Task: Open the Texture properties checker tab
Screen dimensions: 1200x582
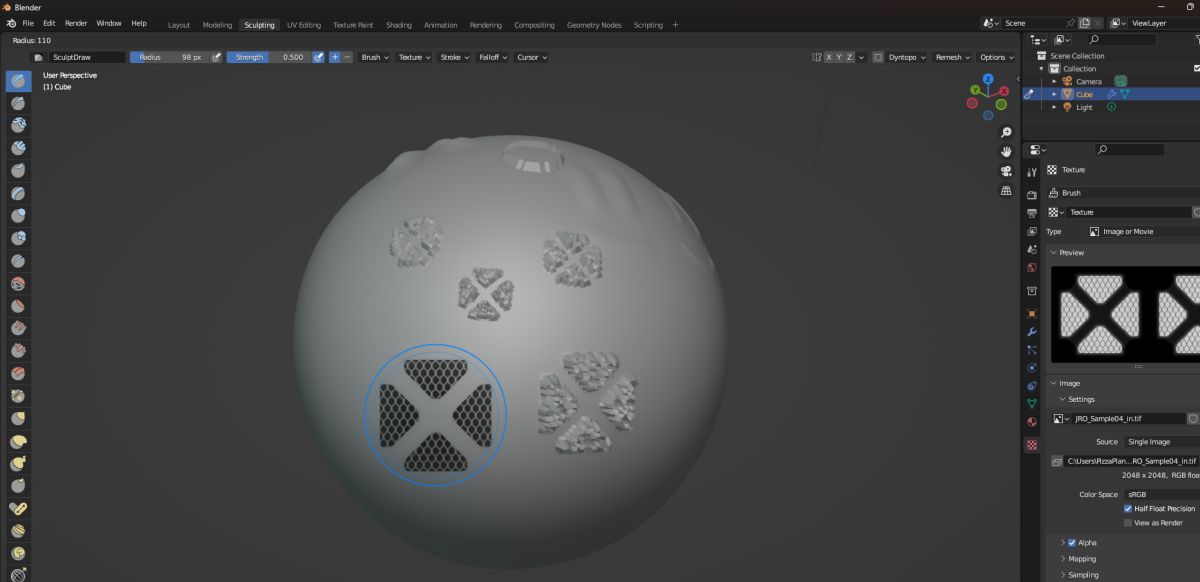Action: click(1032, 445)
